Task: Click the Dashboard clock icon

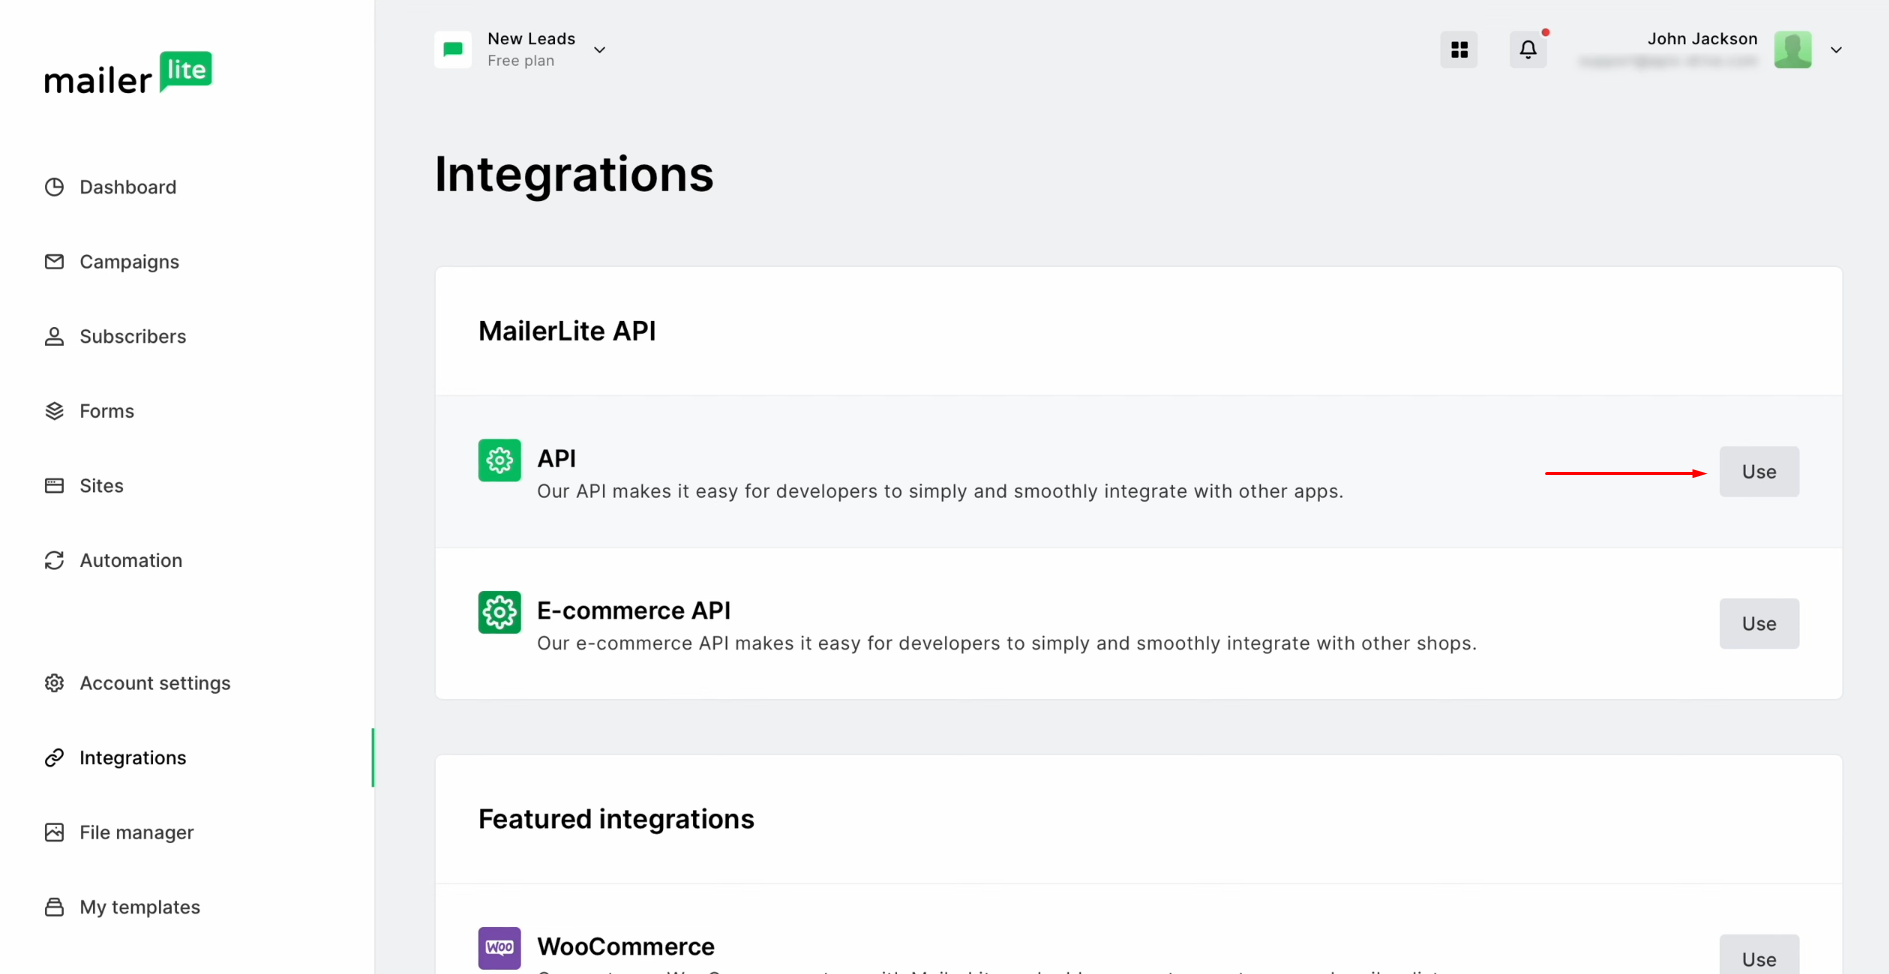Action: pyautogui.click(x=54, y=187)
